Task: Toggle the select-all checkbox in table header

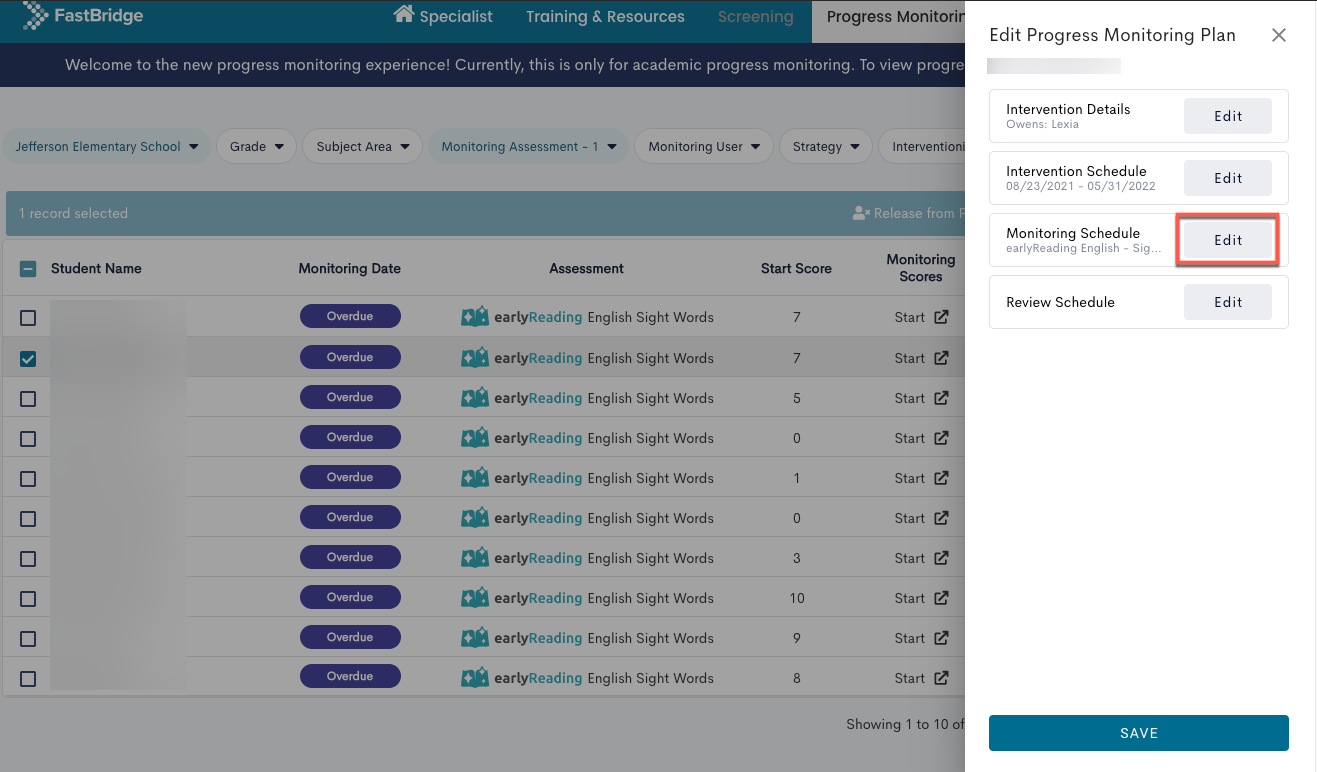Action: pyautogui.click(x=28, y=269)
